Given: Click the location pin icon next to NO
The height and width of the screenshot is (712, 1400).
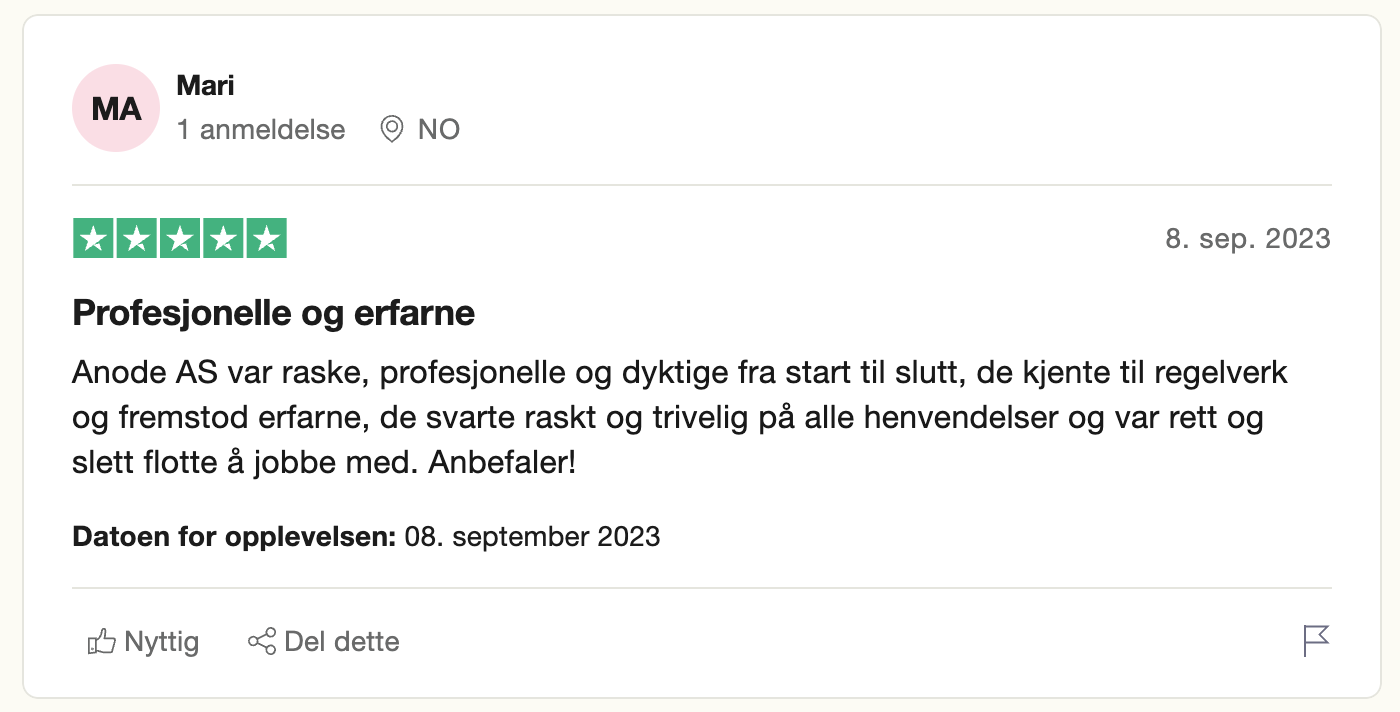Looking at the screenshot, I should coord(392,129).
